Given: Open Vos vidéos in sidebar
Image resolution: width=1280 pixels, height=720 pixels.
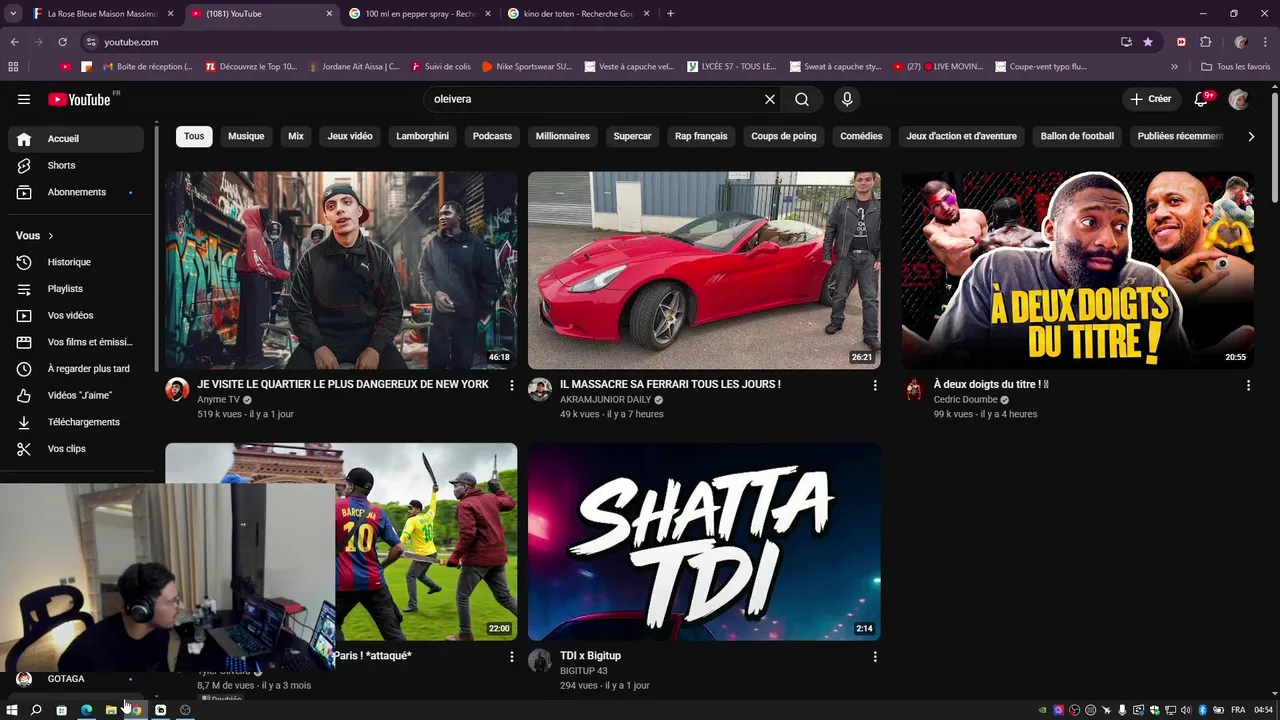Looking at the screenshot, I should [76, 315].
